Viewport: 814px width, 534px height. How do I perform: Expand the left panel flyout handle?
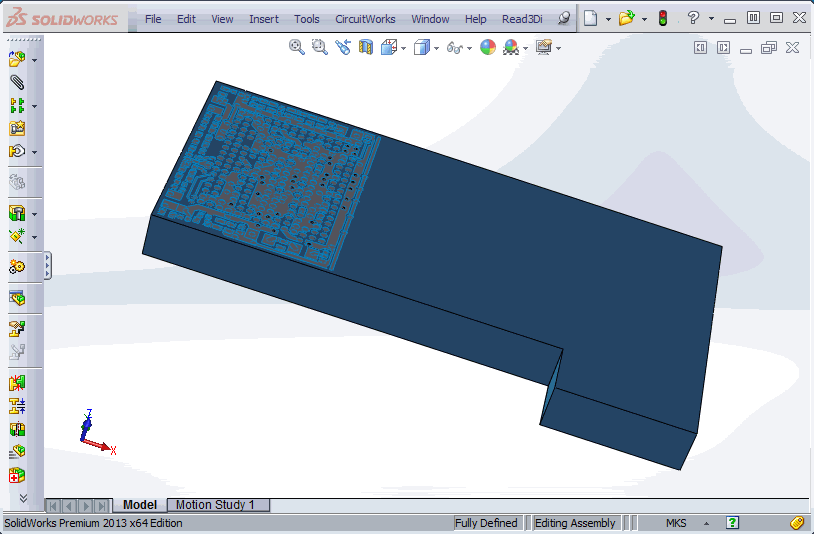(x=47, y=266)
